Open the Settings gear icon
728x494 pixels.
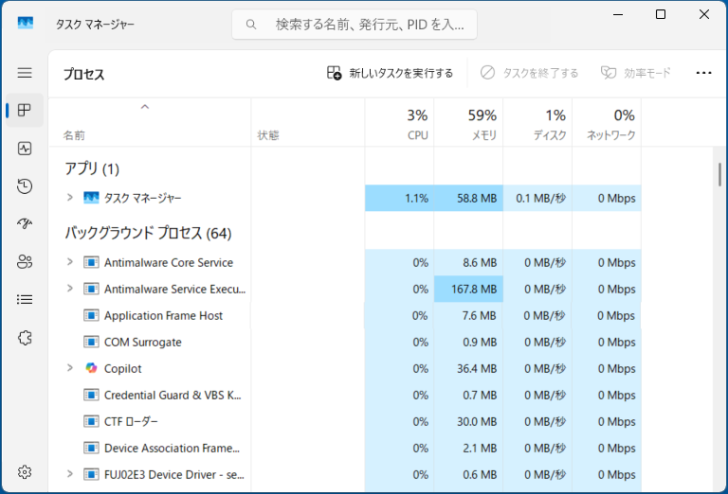tap(25, 472)
